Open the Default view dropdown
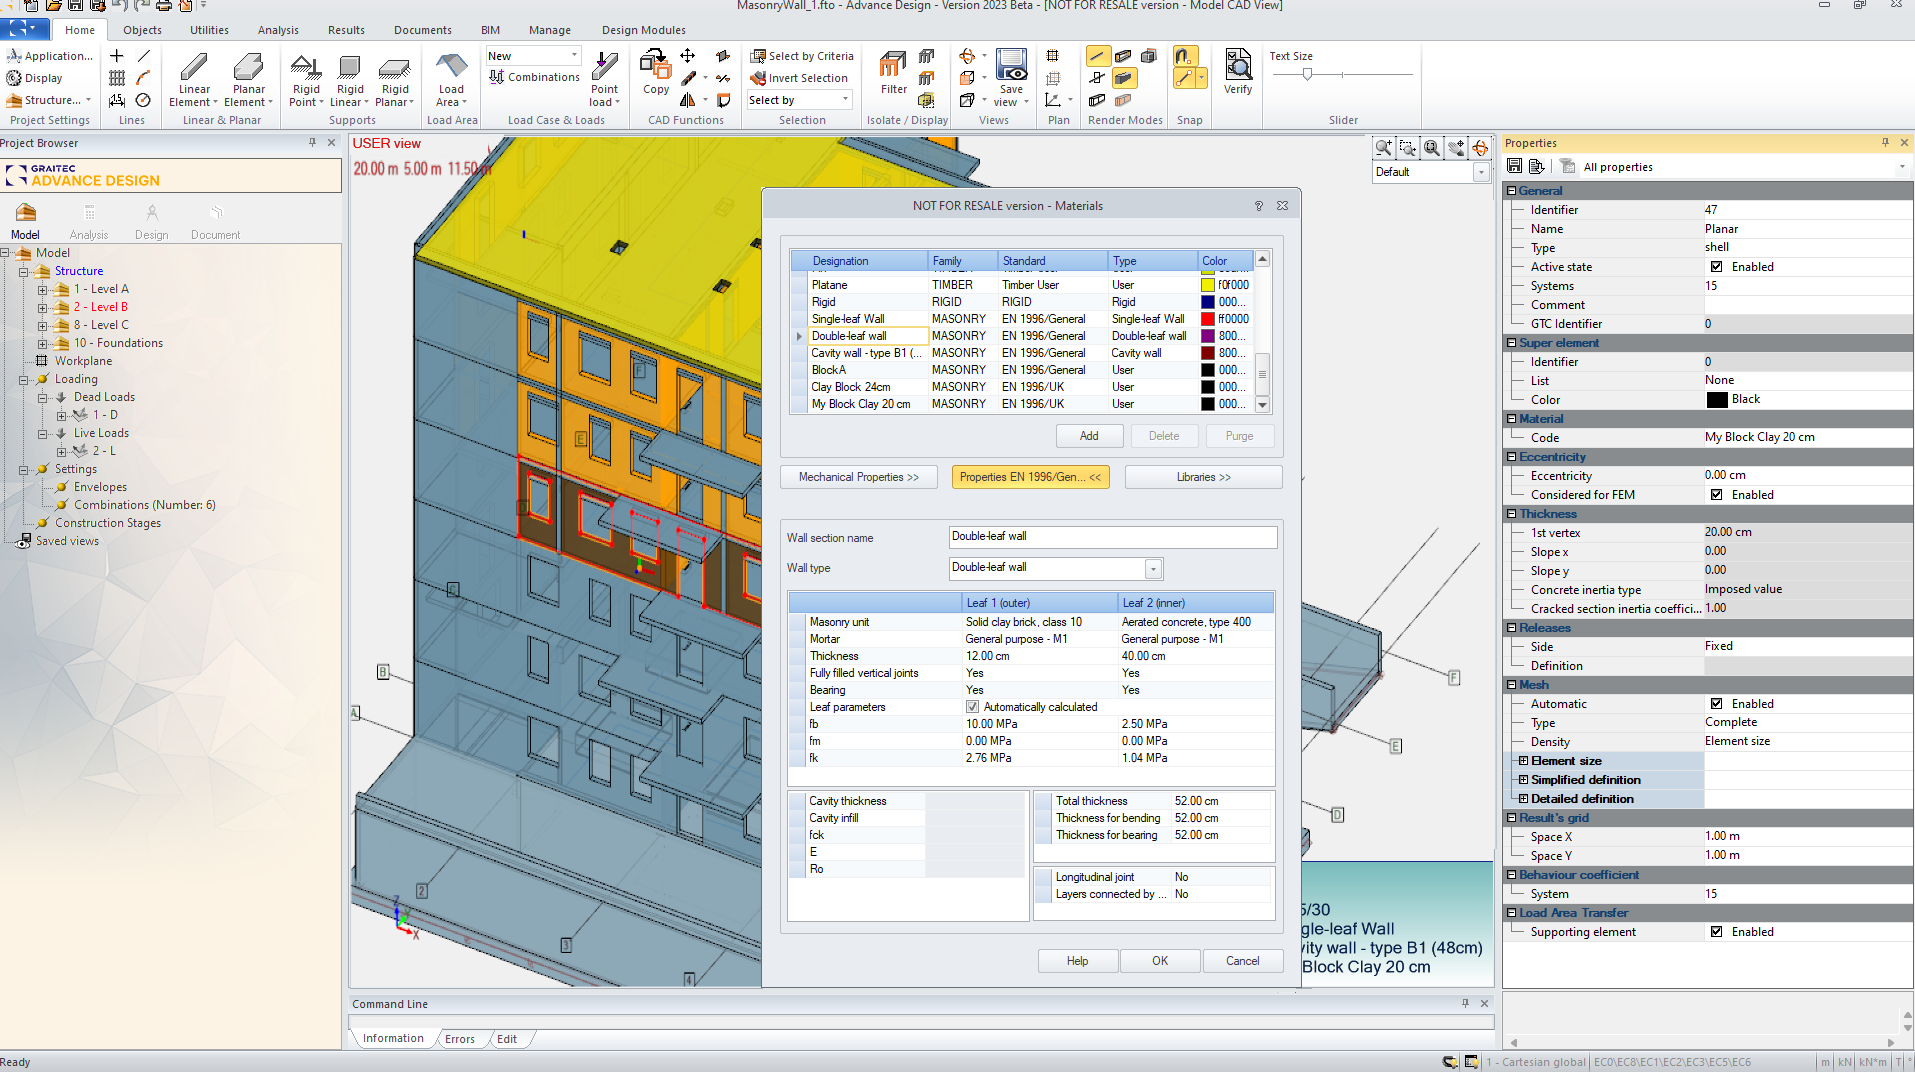 (1481, 172)
